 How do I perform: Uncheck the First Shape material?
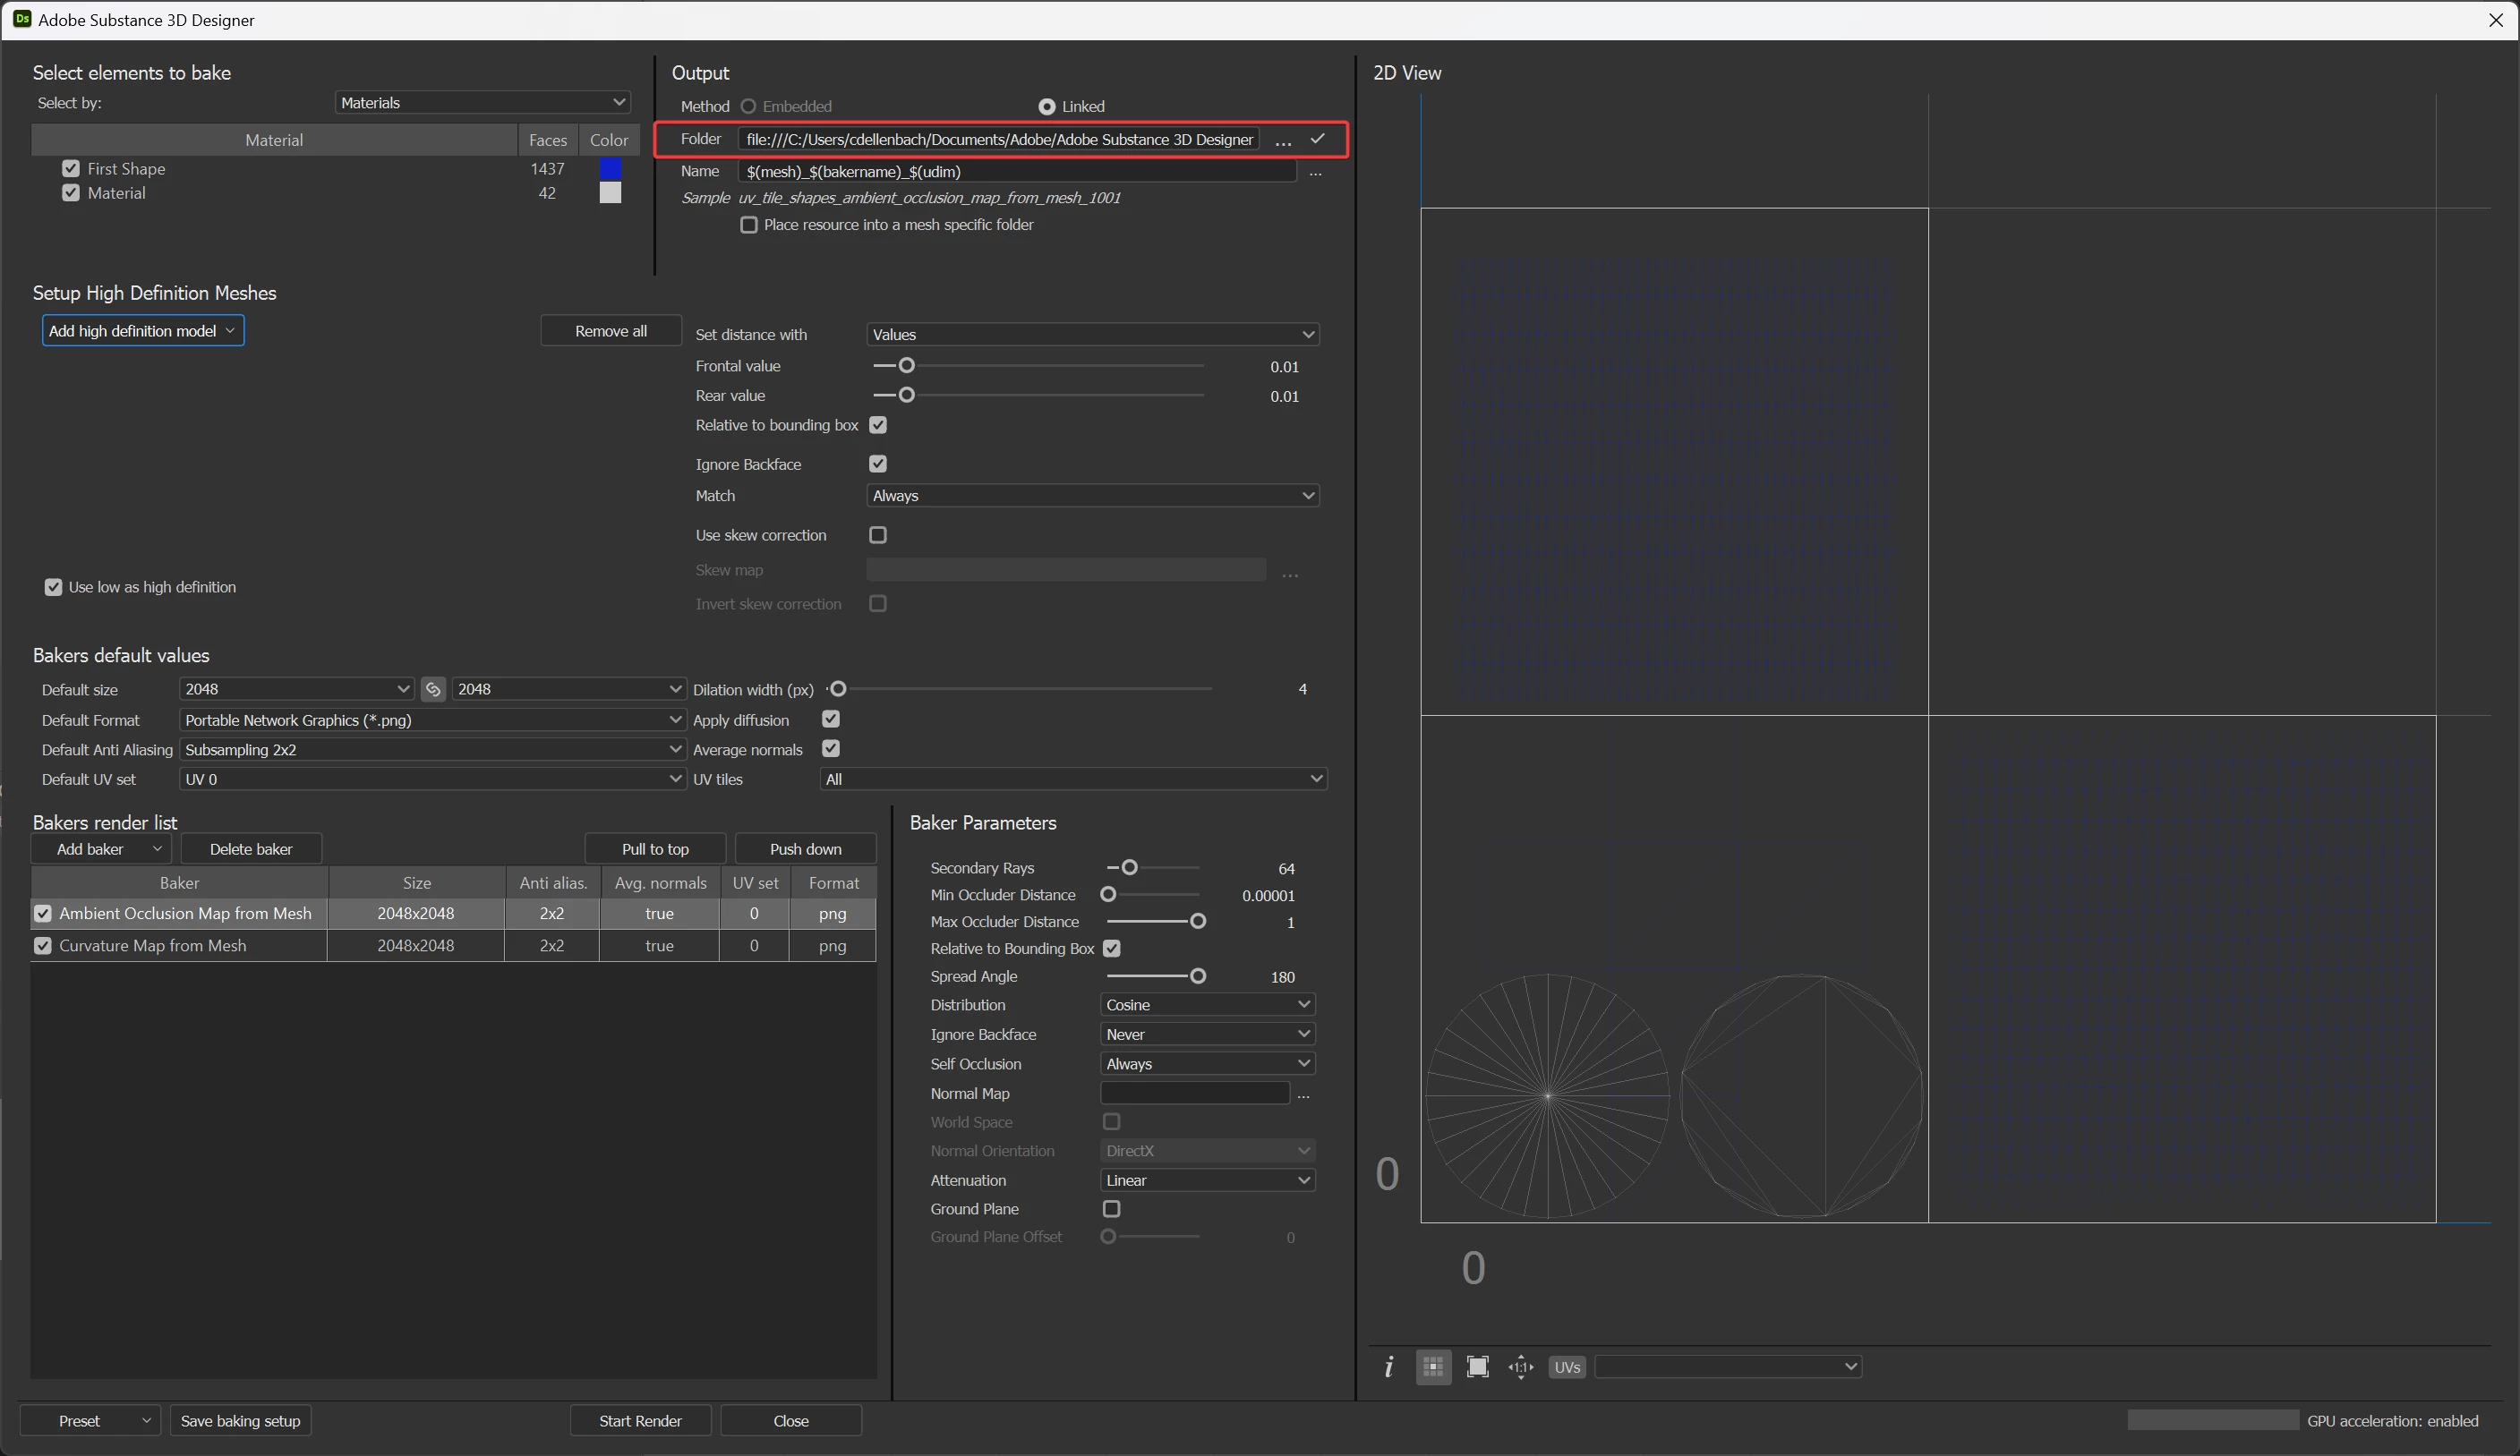(71, 169)
